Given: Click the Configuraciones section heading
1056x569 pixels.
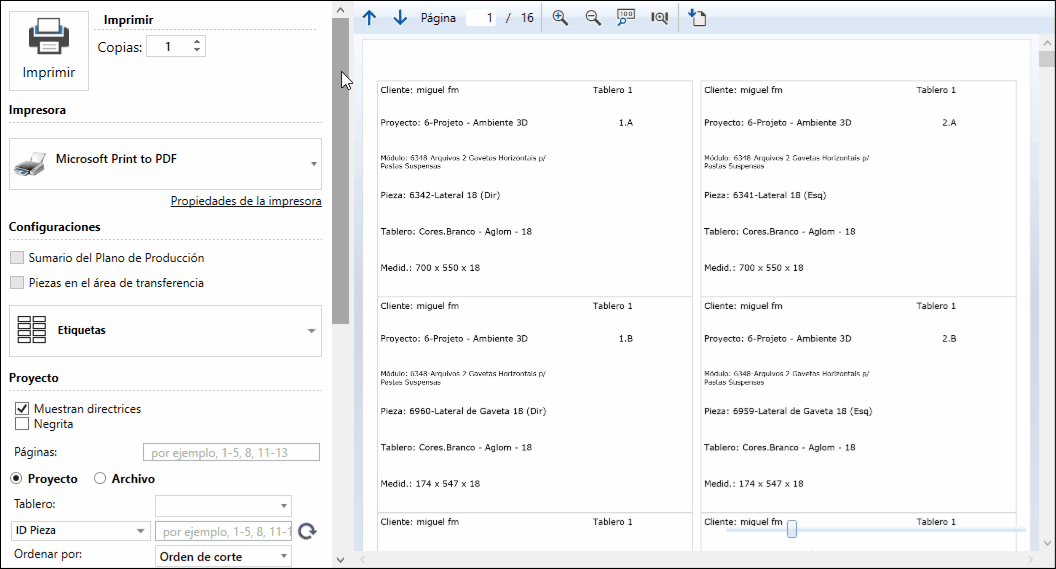Looking at the screenshot, I should (55, 227).
